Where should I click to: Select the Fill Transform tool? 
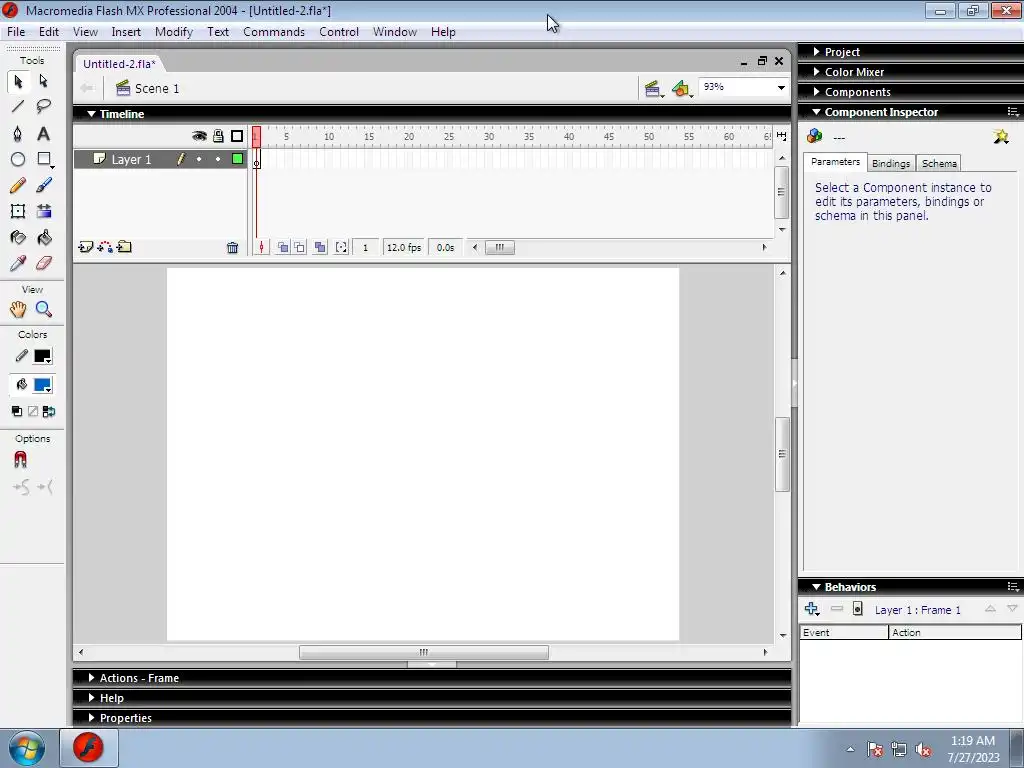44,211
